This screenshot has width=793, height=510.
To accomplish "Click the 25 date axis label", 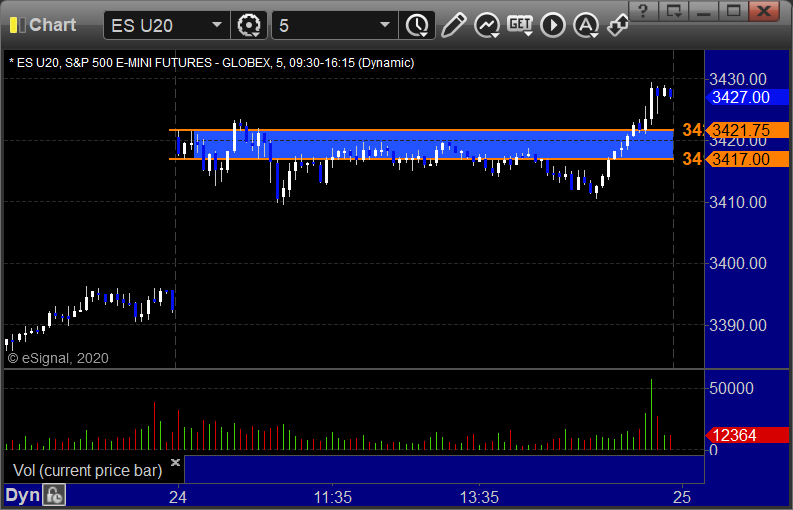I will (x=682, y=497).
